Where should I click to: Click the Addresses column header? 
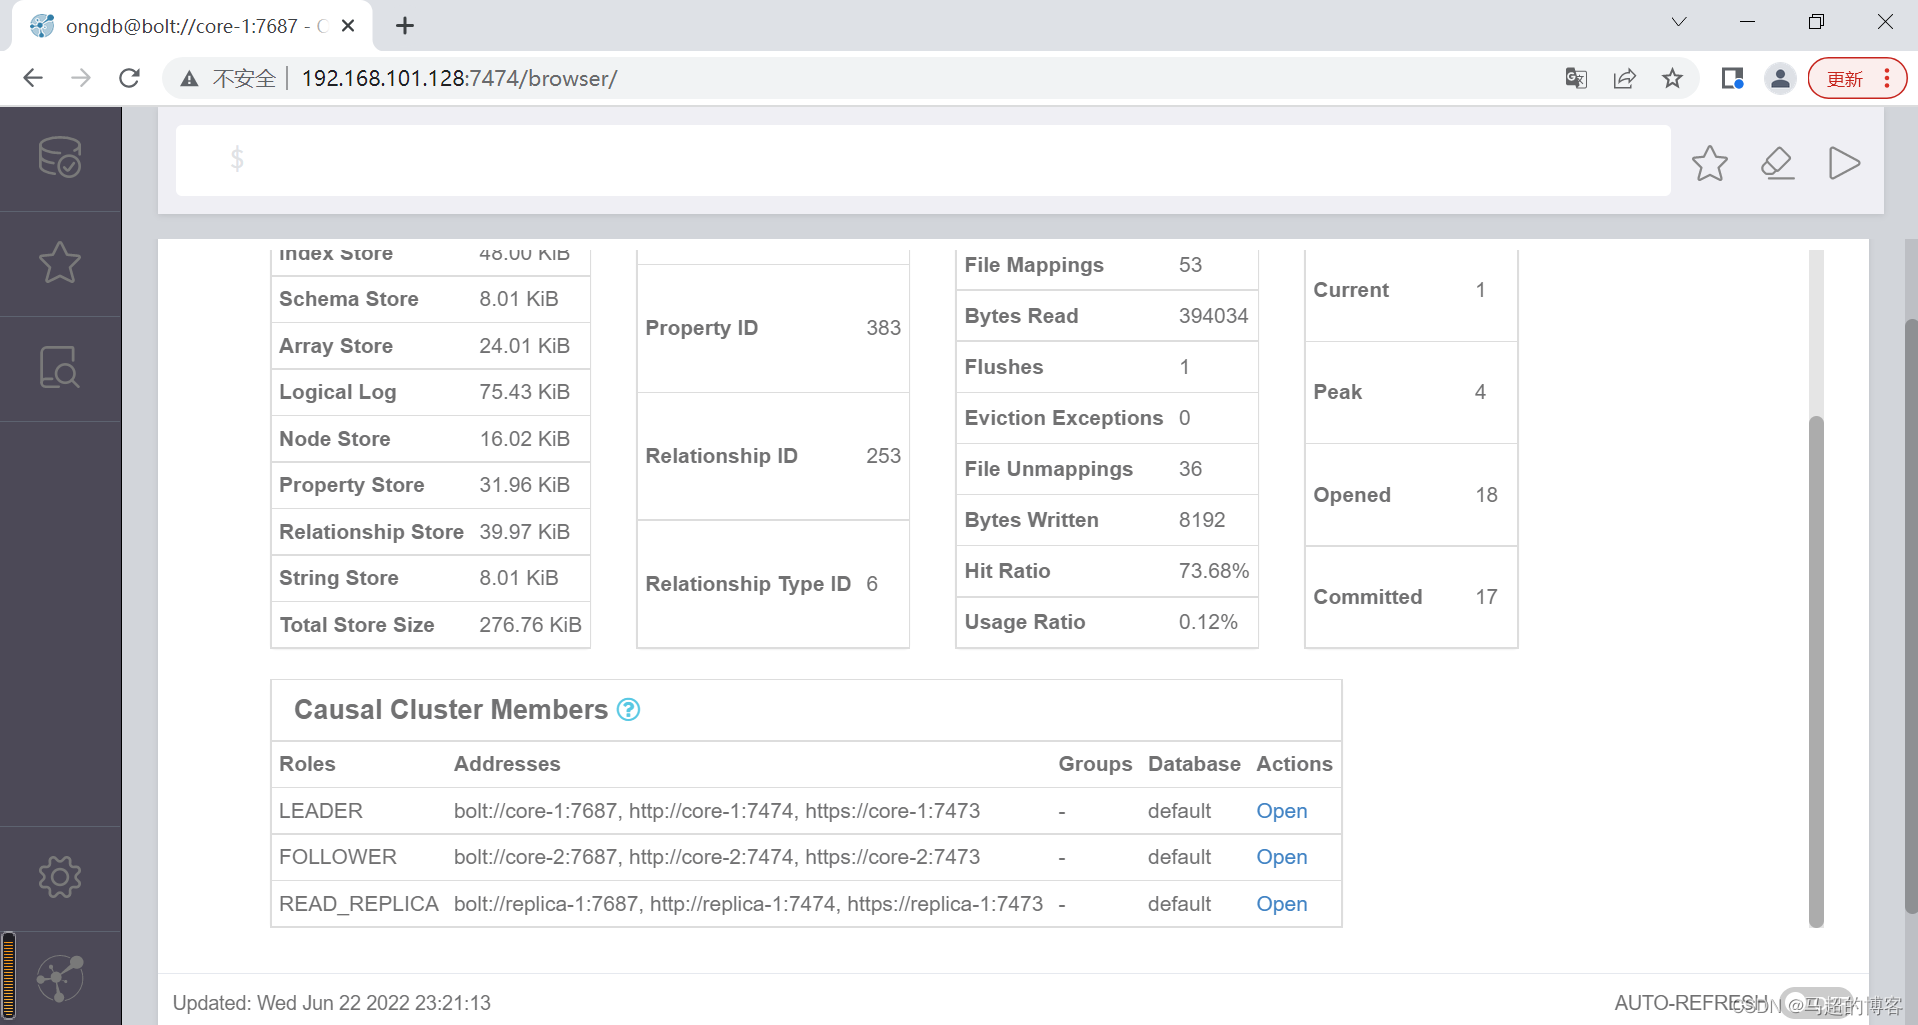[507, 764]
